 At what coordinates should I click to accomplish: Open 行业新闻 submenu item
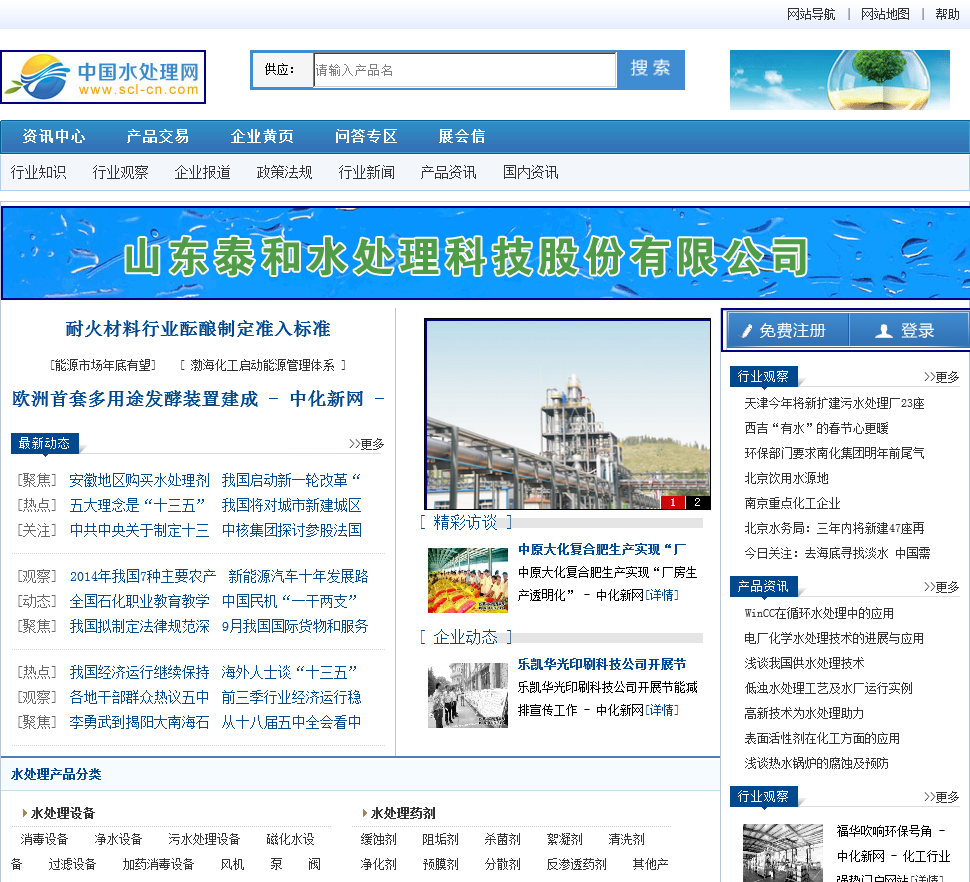pos(366,172)
